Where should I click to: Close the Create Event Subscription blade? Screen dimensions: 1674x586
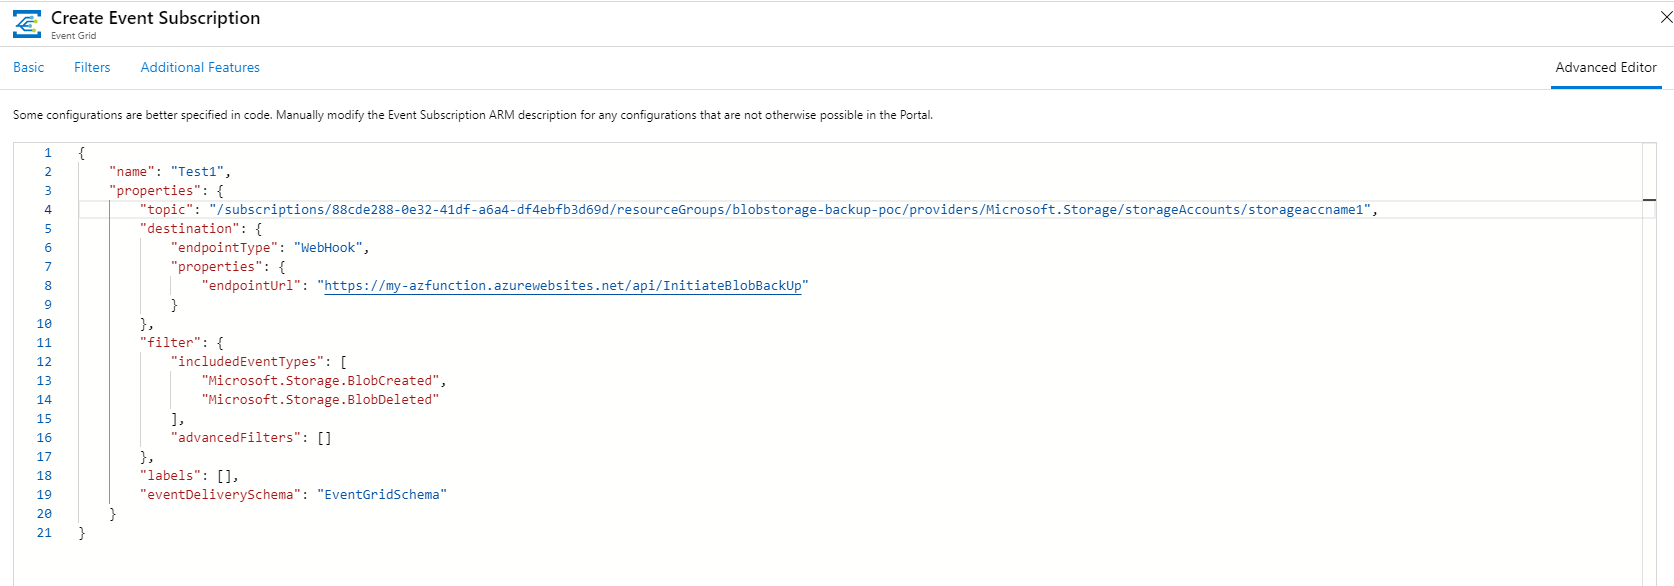[x=1666, y=17]
